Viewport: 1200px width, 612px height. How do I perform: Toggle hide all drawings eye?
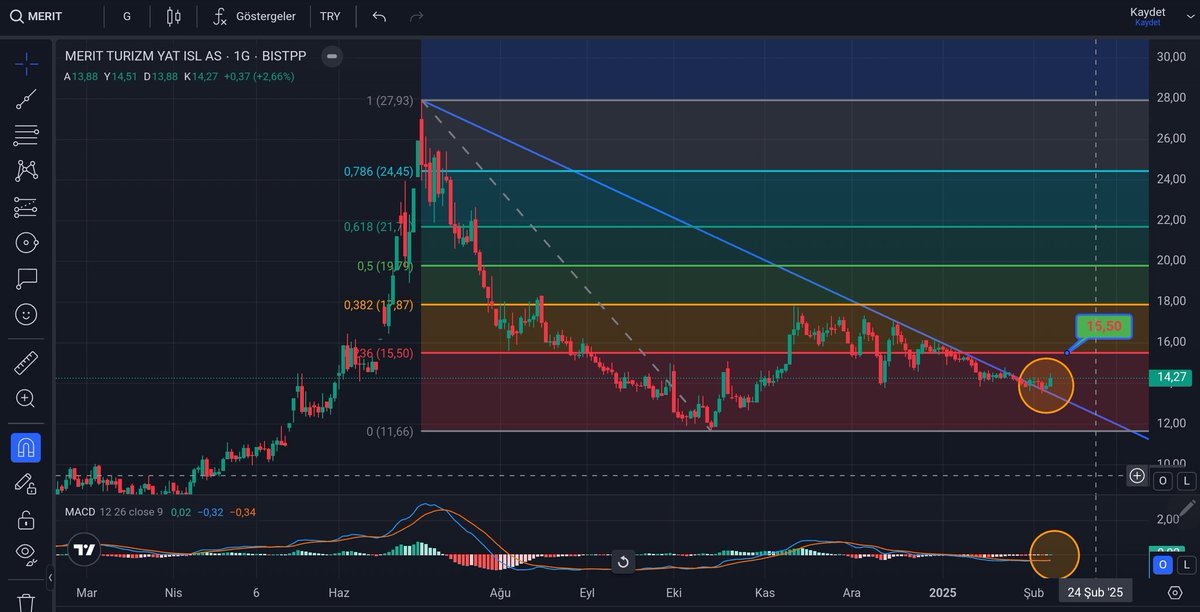(26, 553)
